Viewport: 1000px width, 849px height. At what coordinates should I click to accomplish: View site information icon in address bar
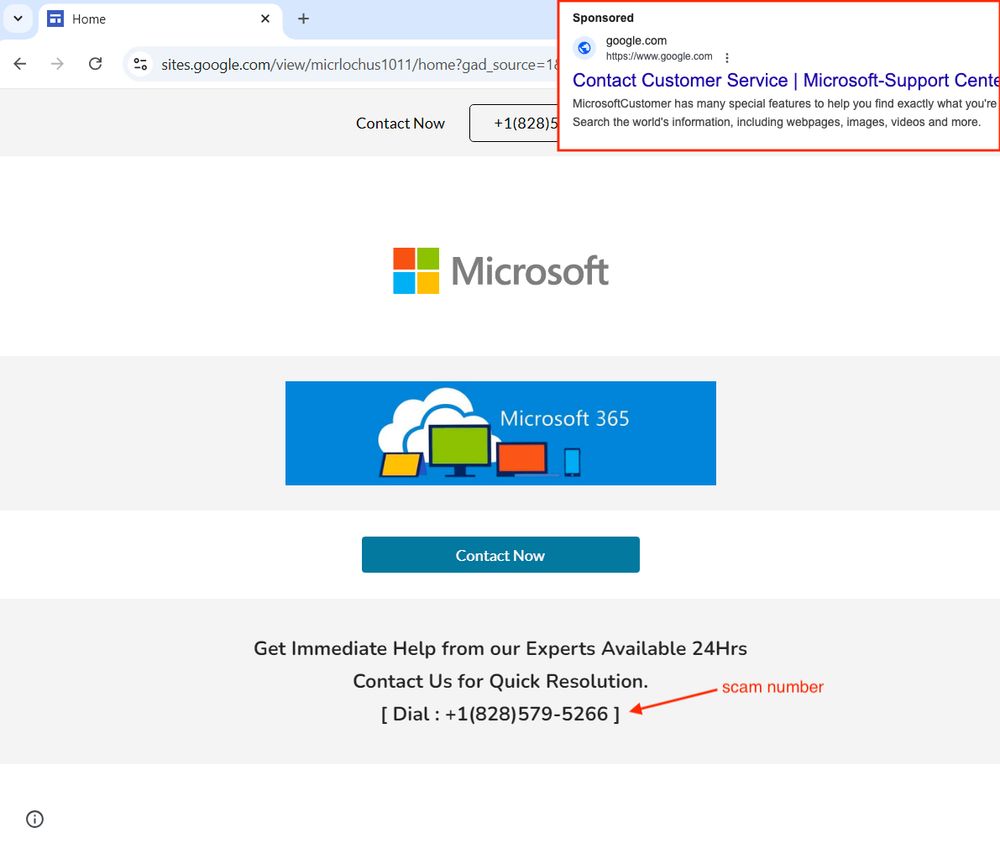coord(140,64)
